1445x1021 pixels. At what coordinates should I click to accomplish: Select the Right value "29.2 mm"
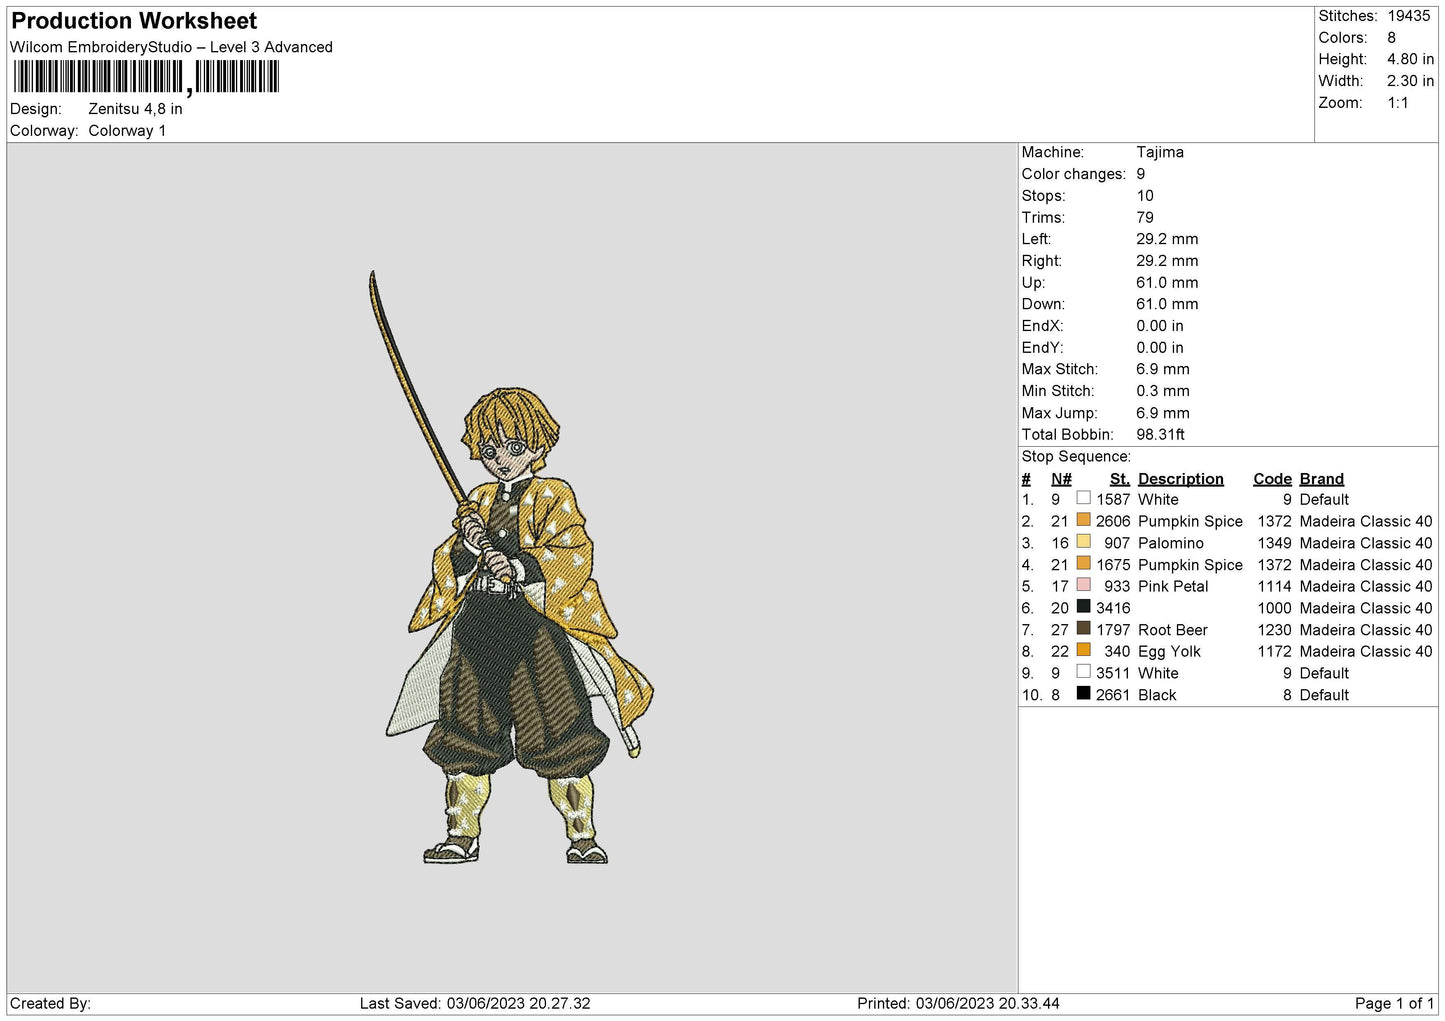pos(1167,261)
